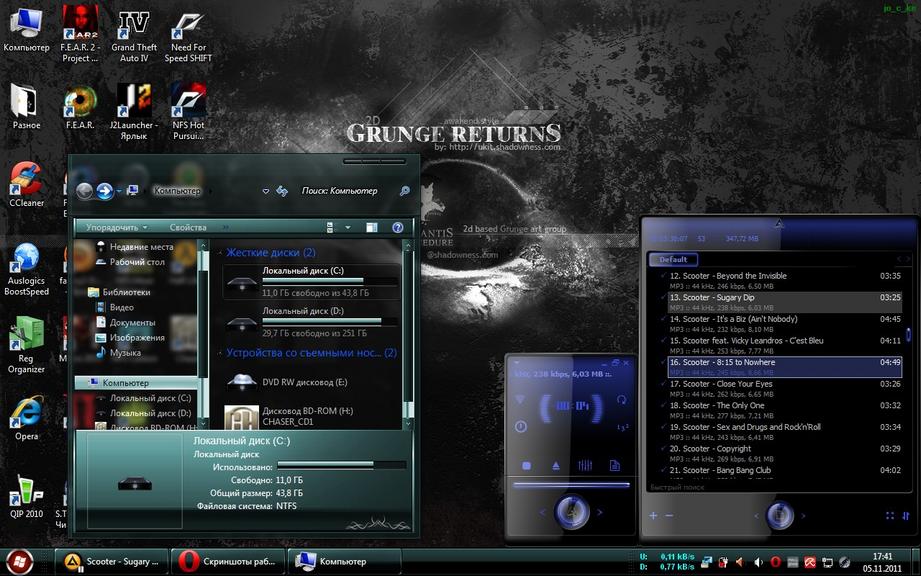Show more Explorer toolbar commands chevron
Screen dimensions: 921x576
point(225,227)
